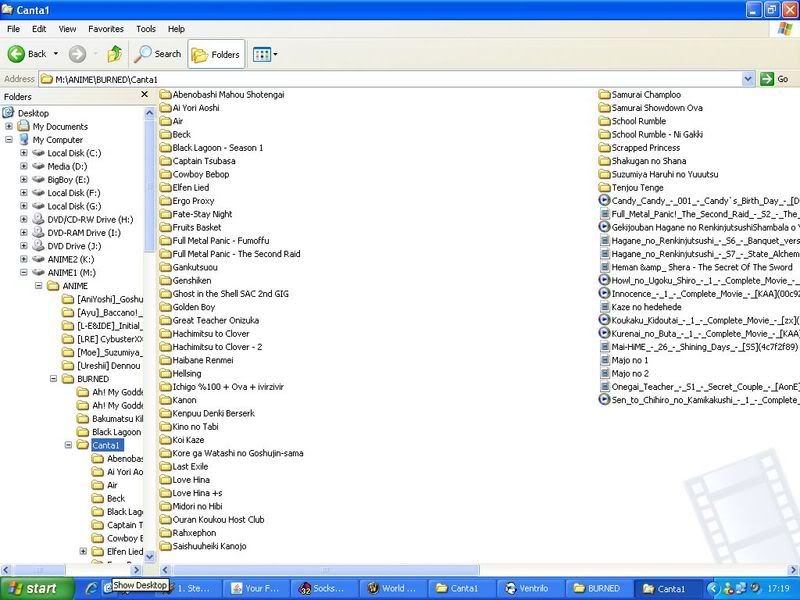Viewport: 800px width, 600px height.
Task: Select Howl_no_Ugoku_Shiro movie file icon
Action: [605, 280]
